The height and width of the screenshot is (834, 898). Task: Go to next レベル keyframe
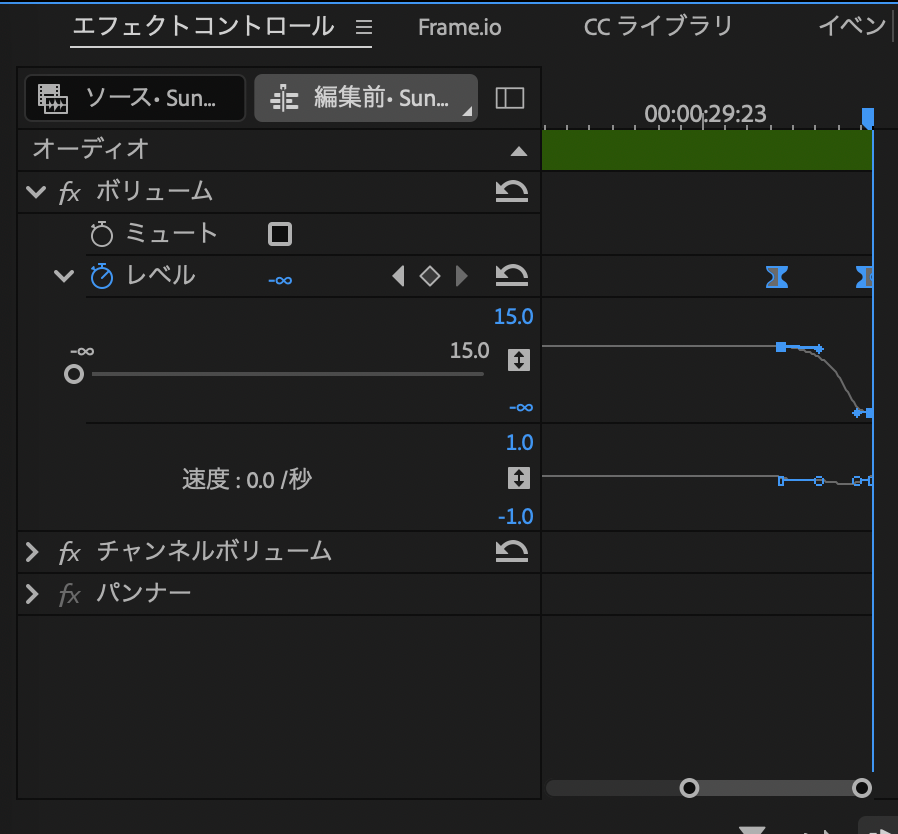[x=461, y=276]
